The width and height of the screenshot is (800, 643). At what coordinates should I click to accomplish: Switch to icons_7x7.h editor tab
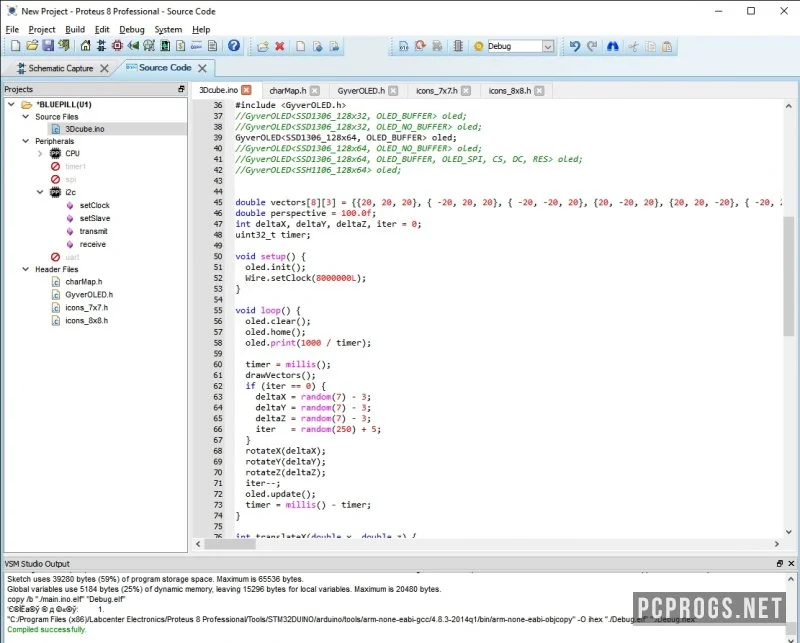437,90
